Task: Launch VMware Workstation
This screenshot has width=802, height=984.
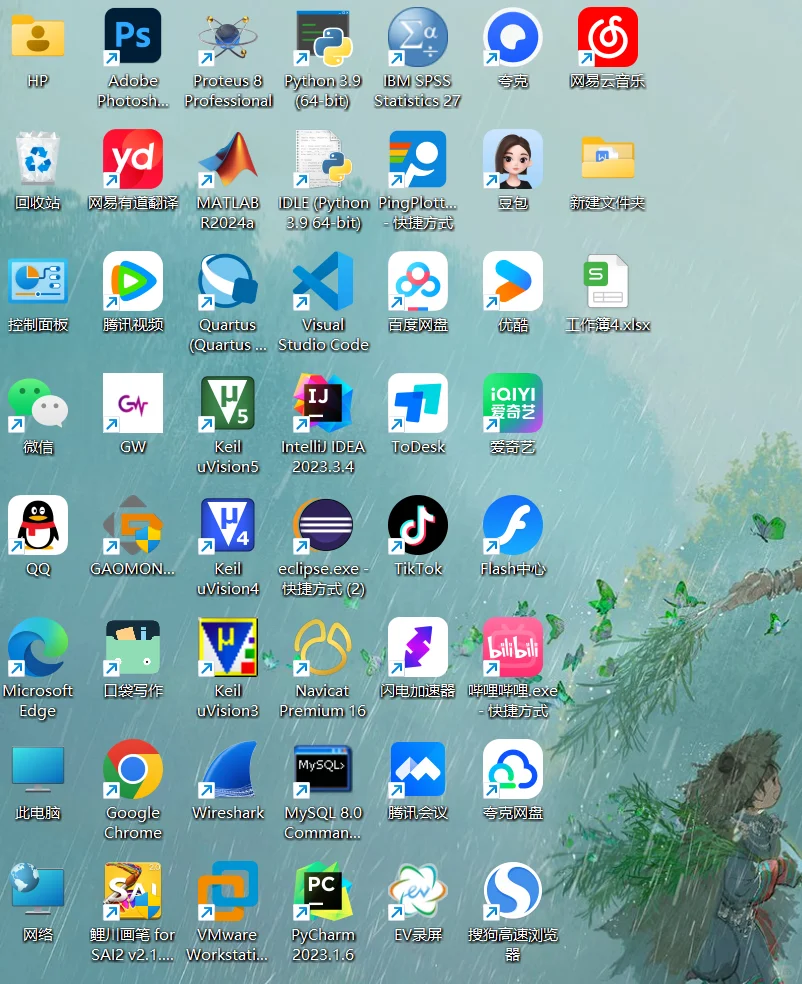Action: tap(228, 891)
